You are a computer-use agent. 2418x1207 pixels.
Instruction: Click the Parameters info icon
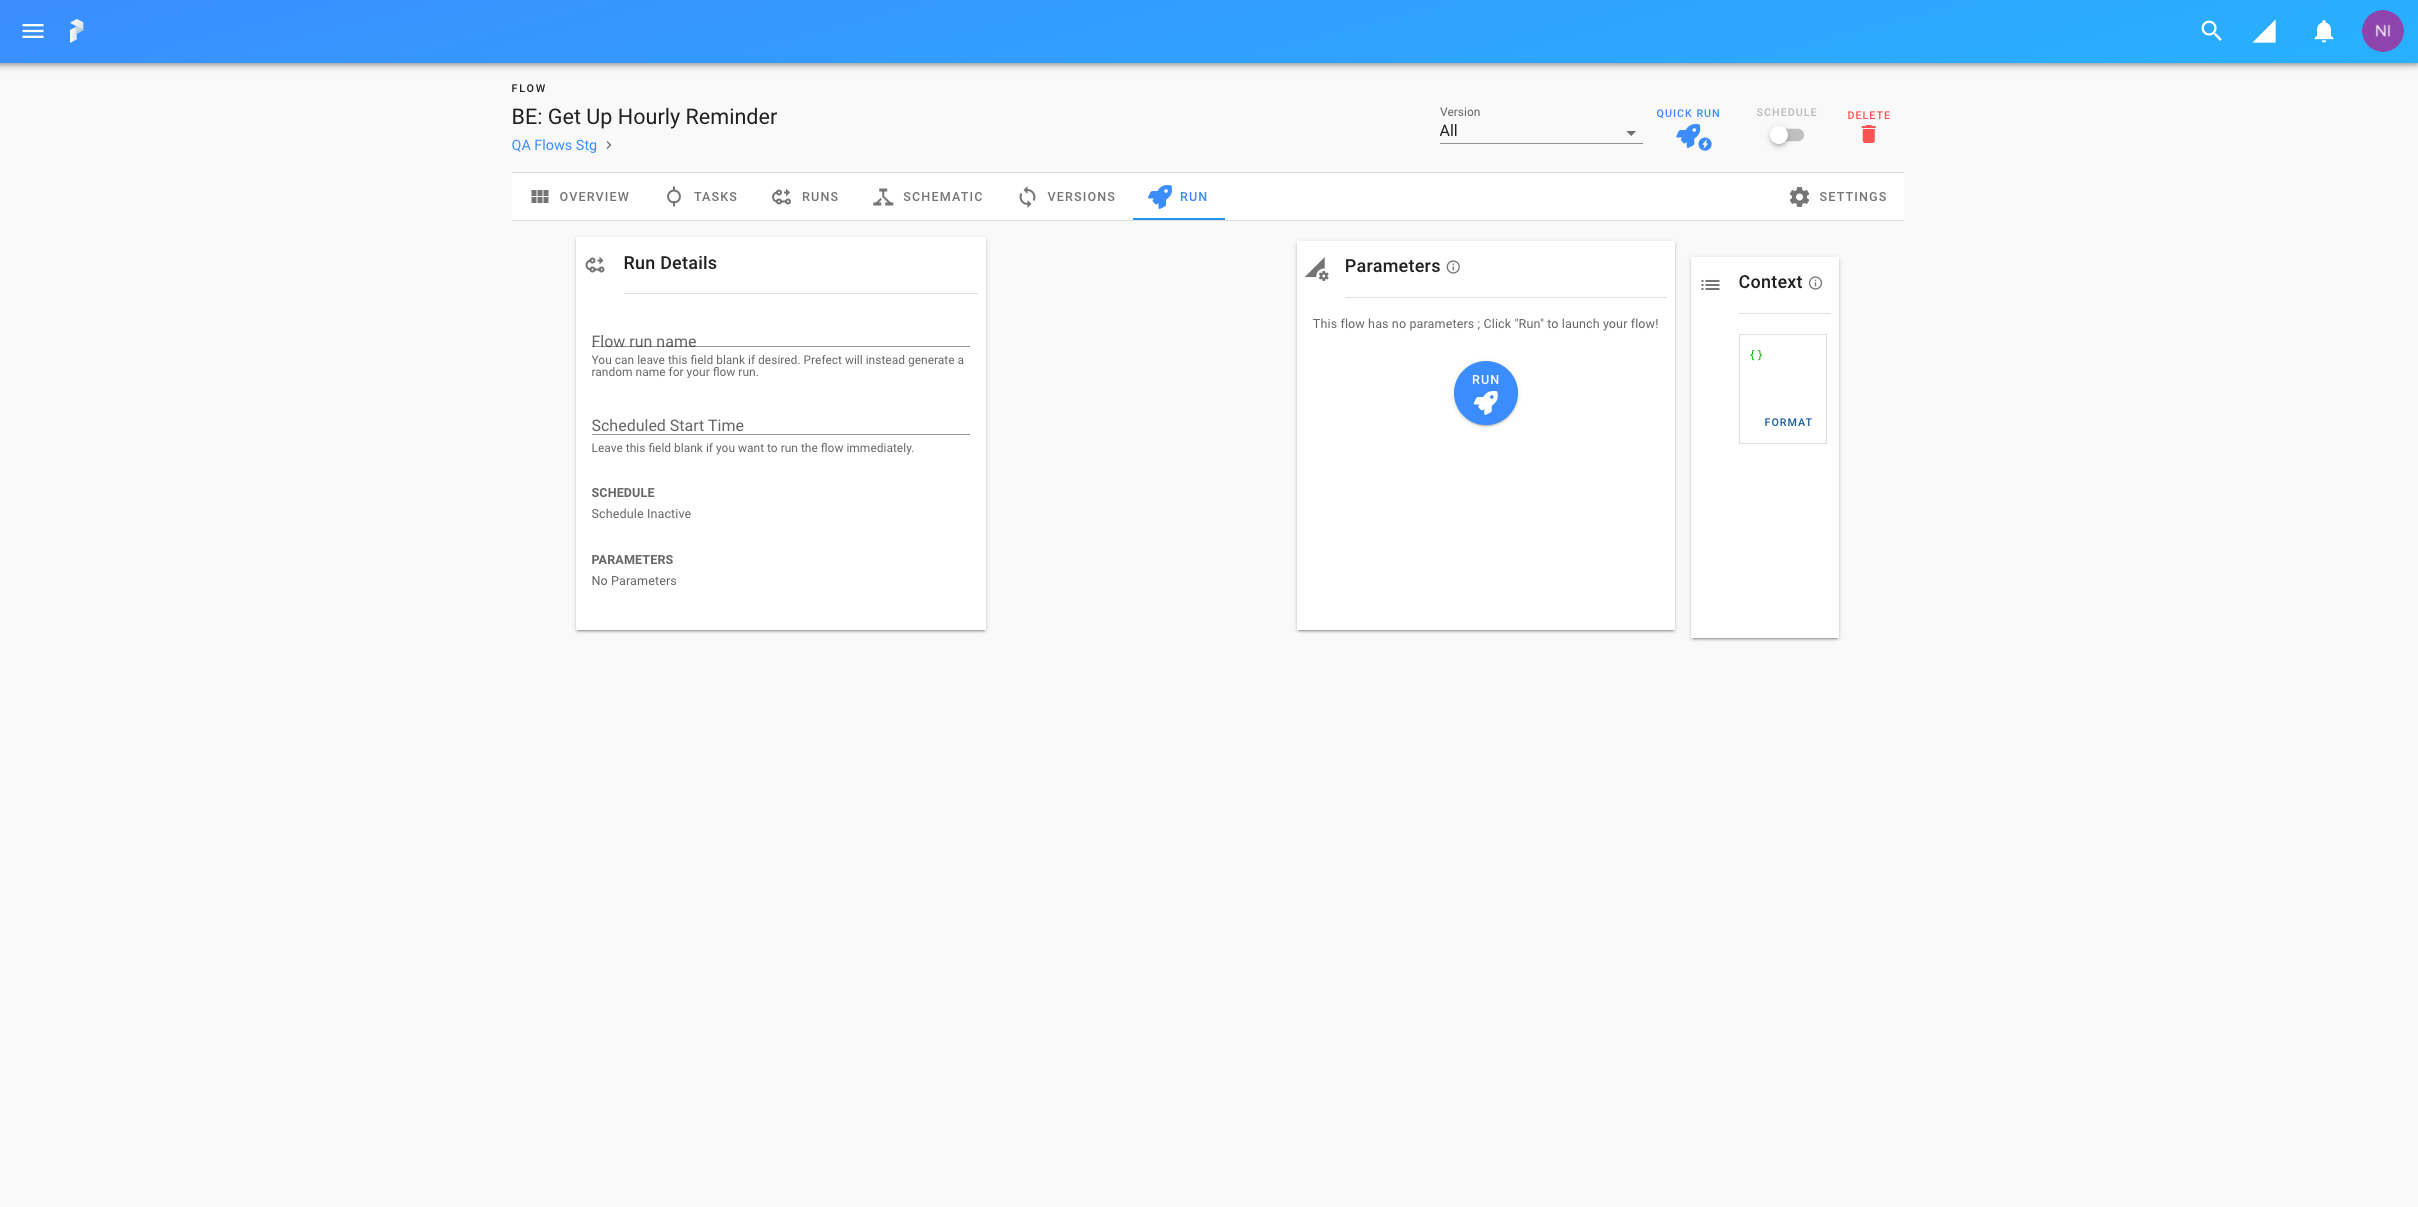click(x=1454, y=267)
